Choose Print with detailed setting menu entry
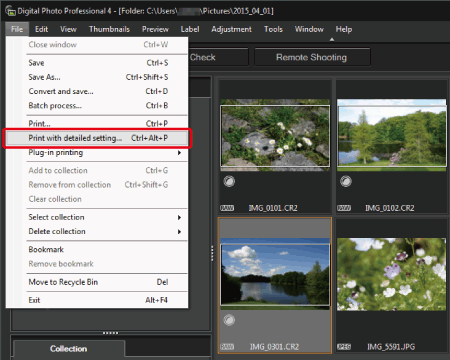Image resolution: width=450 pixels, height=360 pixels. pyautogui.click(x=97, y=138)
